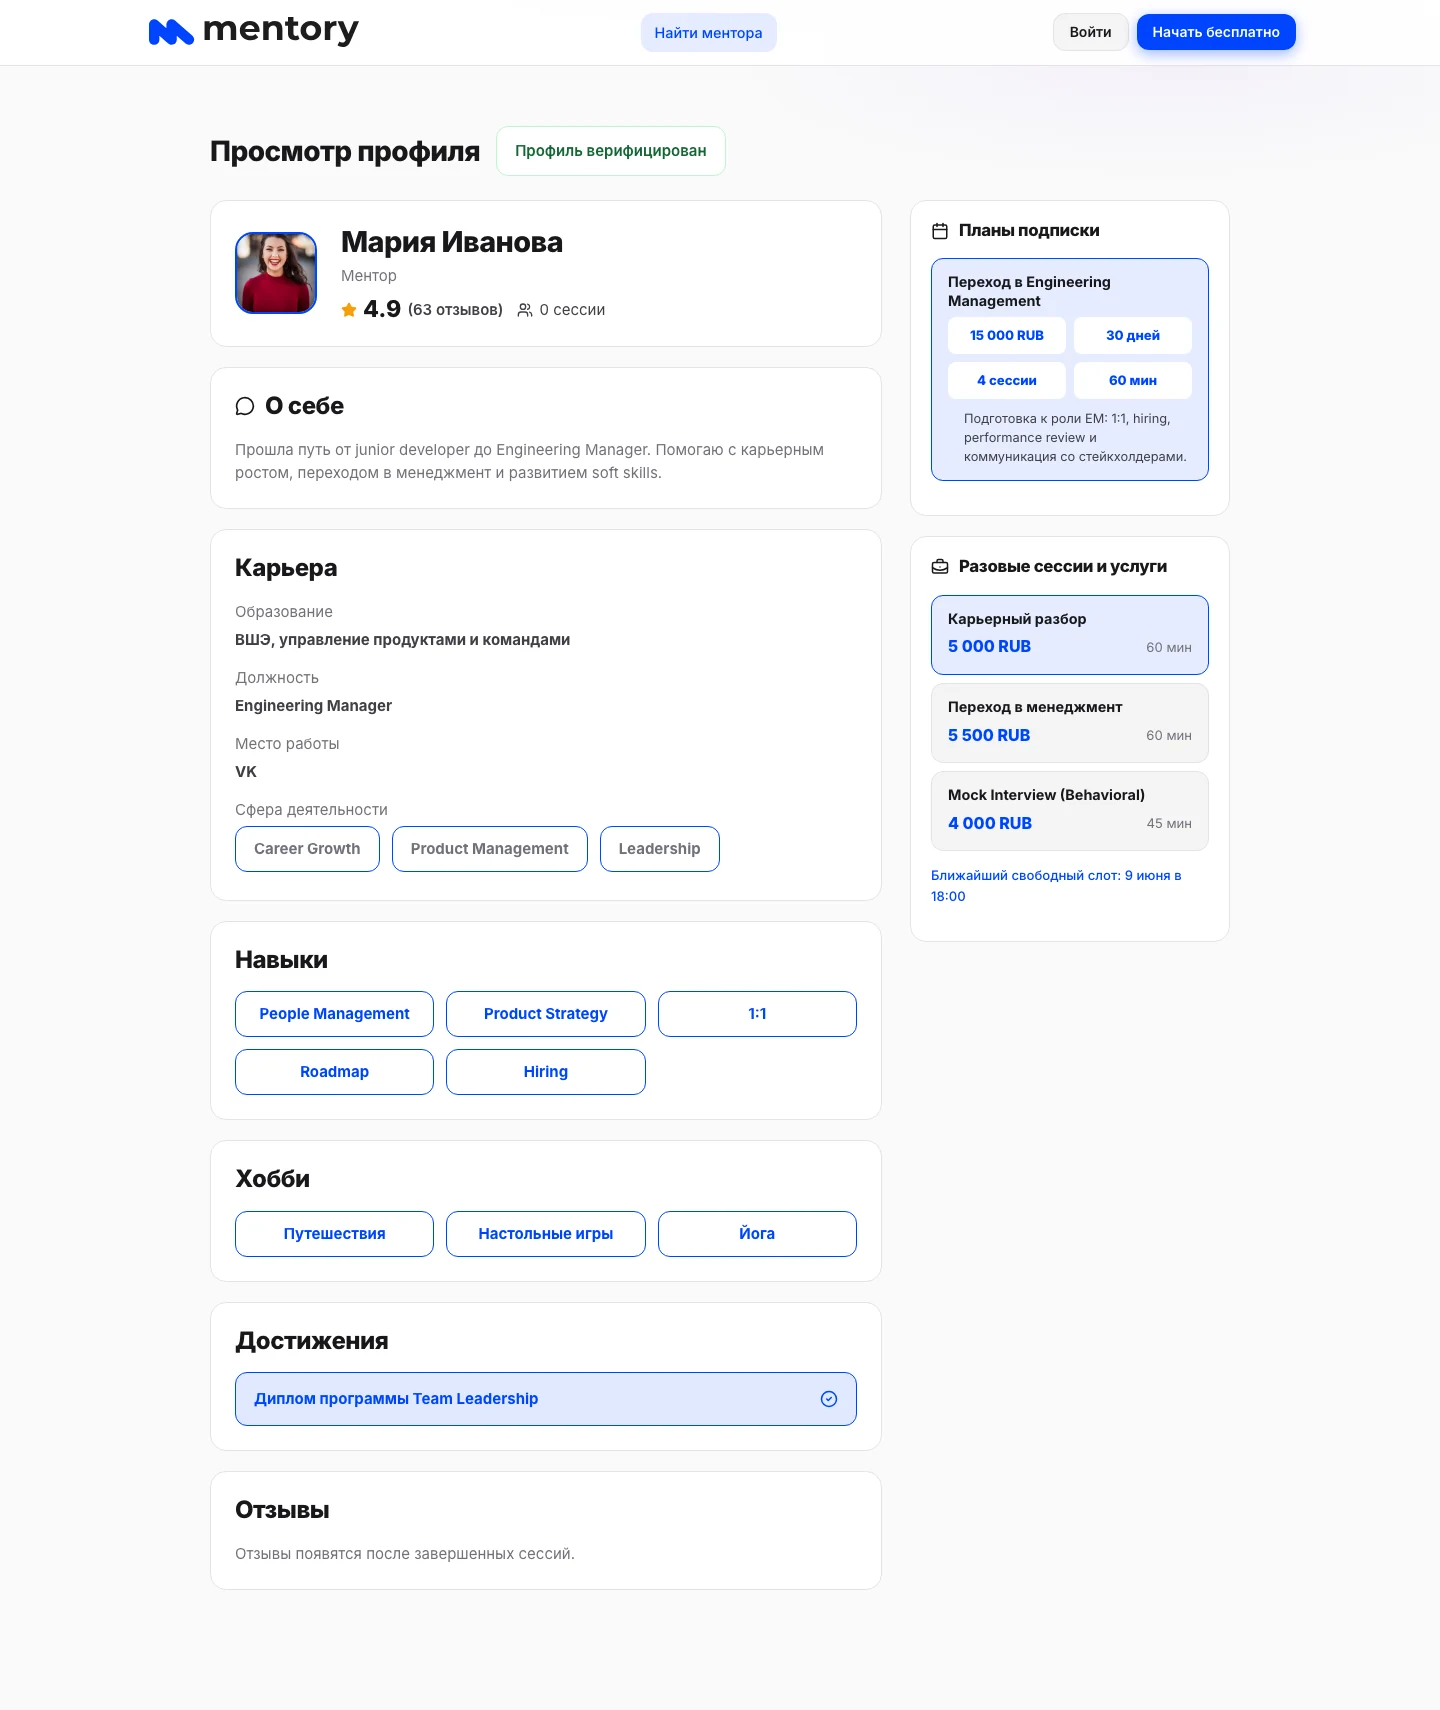
Task: Click the VK workplace text
Action: point(246,772)
